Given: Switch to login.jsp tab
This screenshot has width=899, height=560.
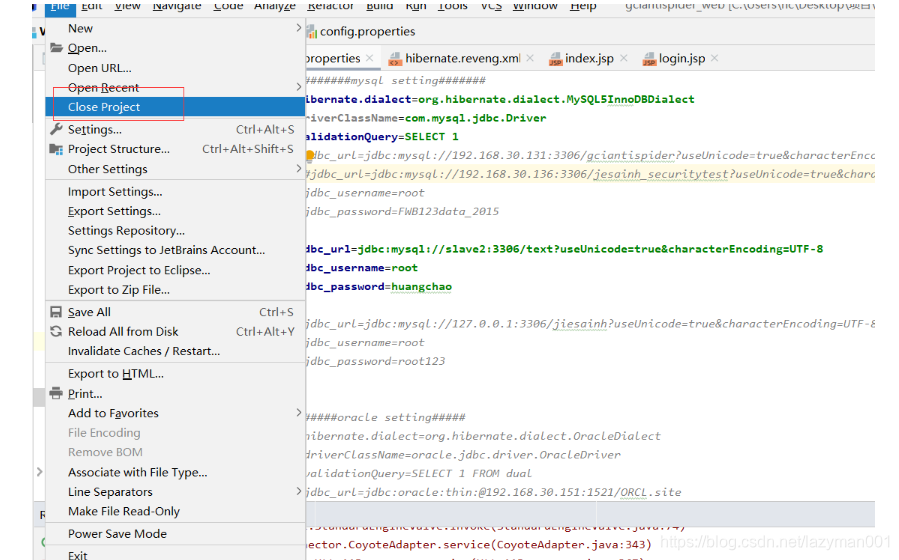Looking at the screenshot, I should (x=682, y=58).
